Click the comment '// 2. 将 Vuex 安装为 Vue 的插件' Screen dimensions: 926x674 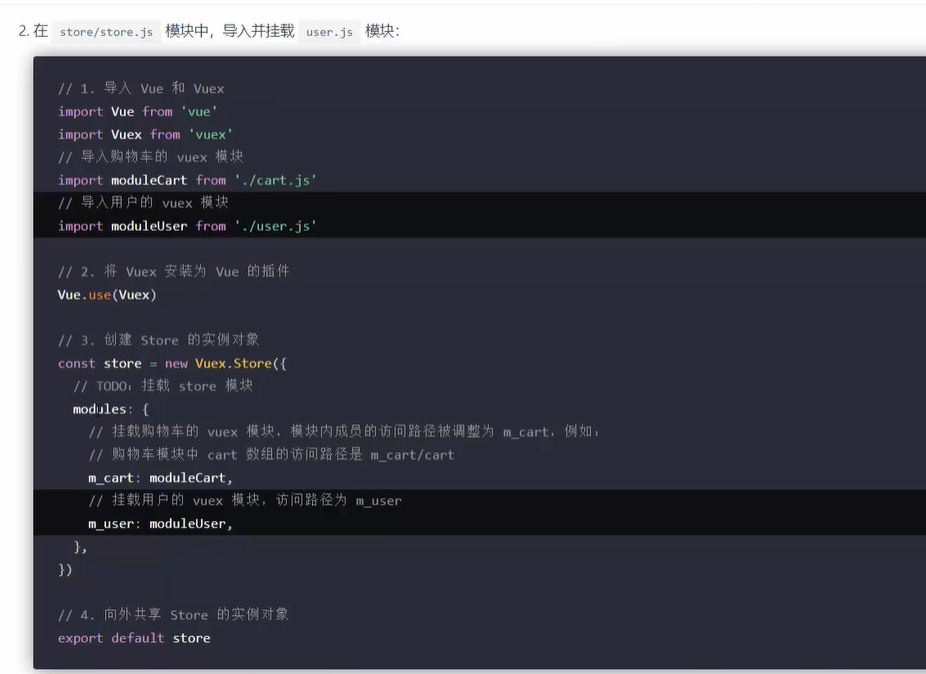click(174, 272)
